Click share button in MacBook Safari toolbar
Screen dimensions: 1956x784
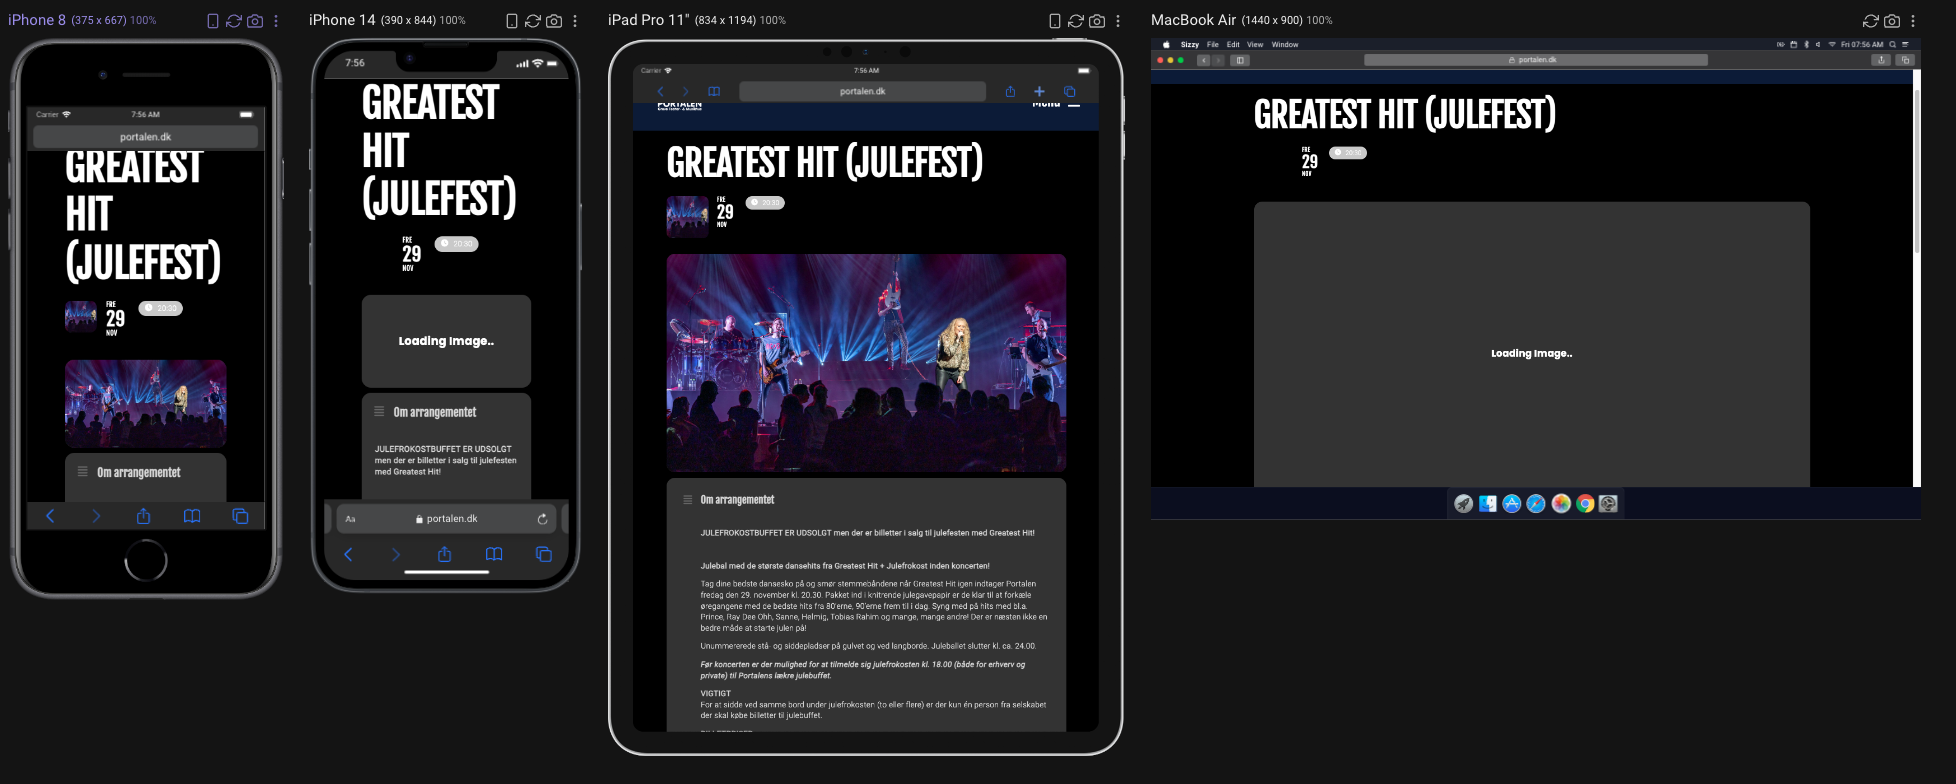[1881, 60]
